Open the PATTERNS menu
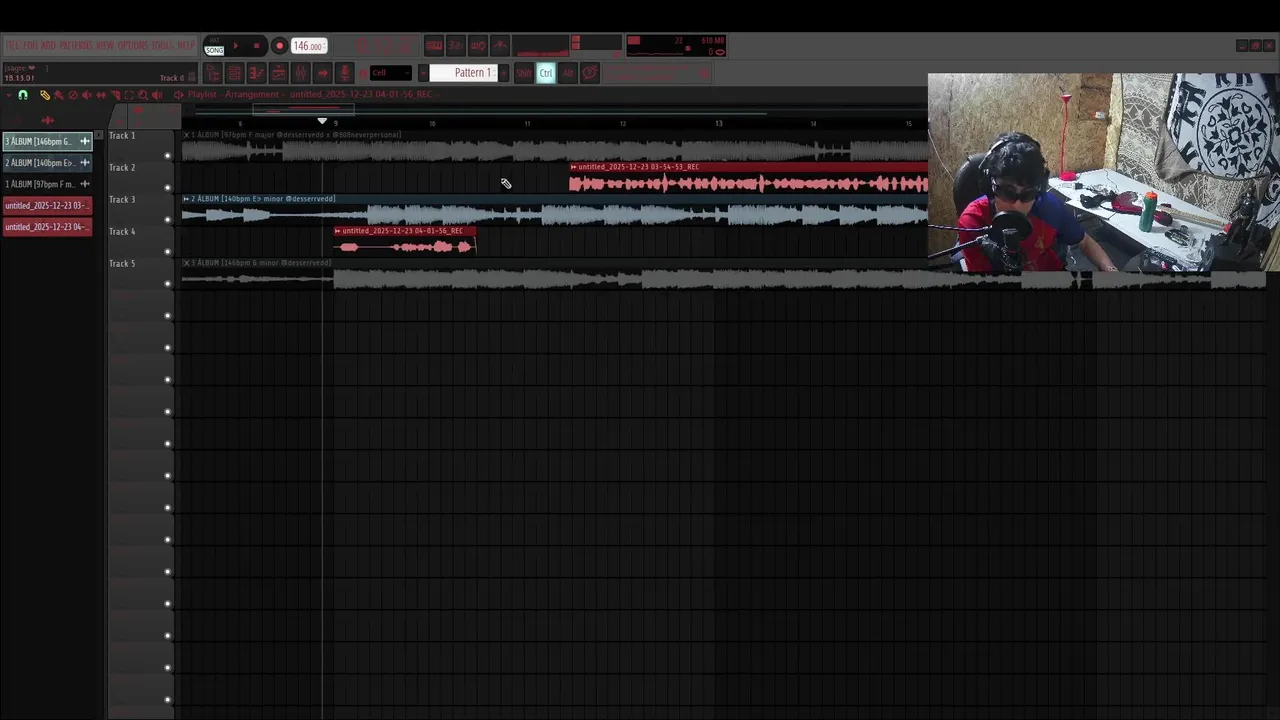Image resolution: width=1280 pixels, height=720 pixels. (x=75, y=46)
